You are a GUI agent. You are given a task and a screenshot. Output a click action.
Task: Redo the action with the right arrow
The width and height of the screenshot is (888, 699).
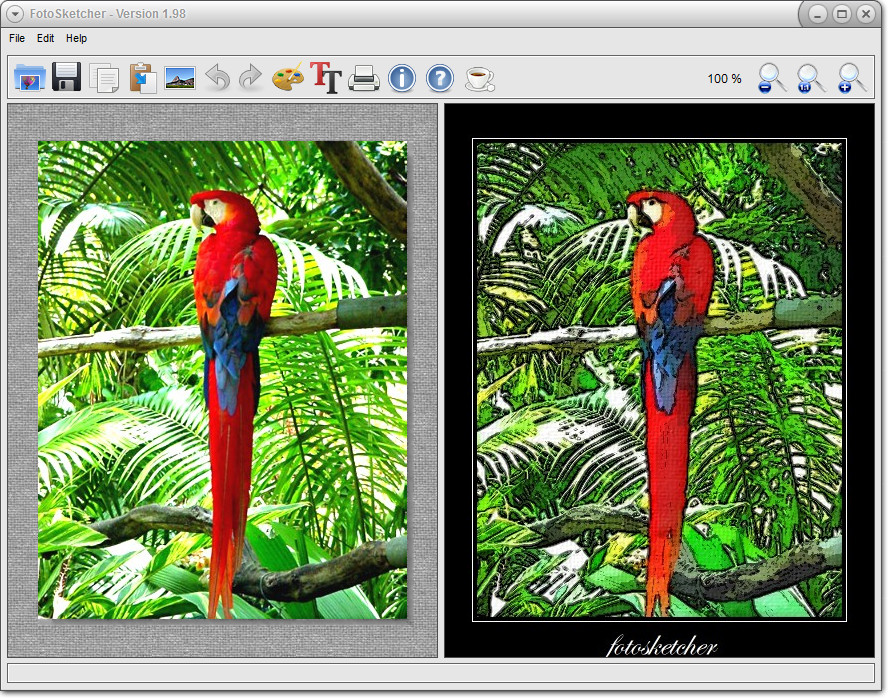[250, 78]
